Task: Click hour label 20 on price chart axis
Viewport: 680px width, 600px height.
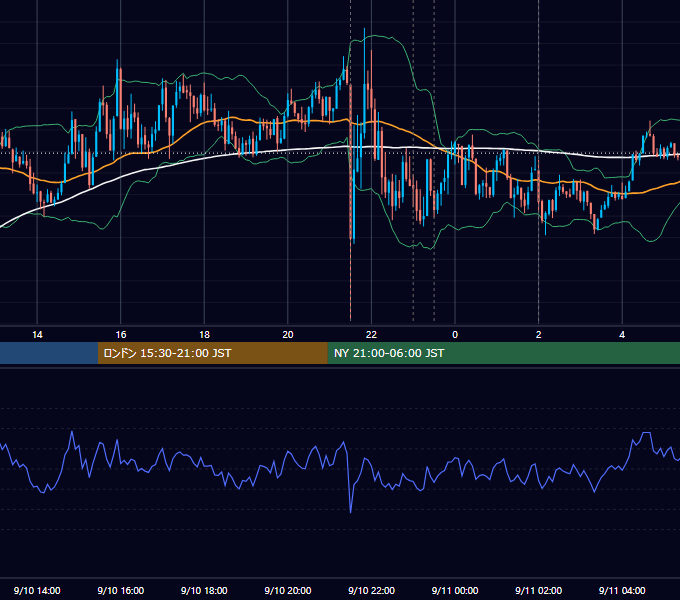Action: coord(288,335)
